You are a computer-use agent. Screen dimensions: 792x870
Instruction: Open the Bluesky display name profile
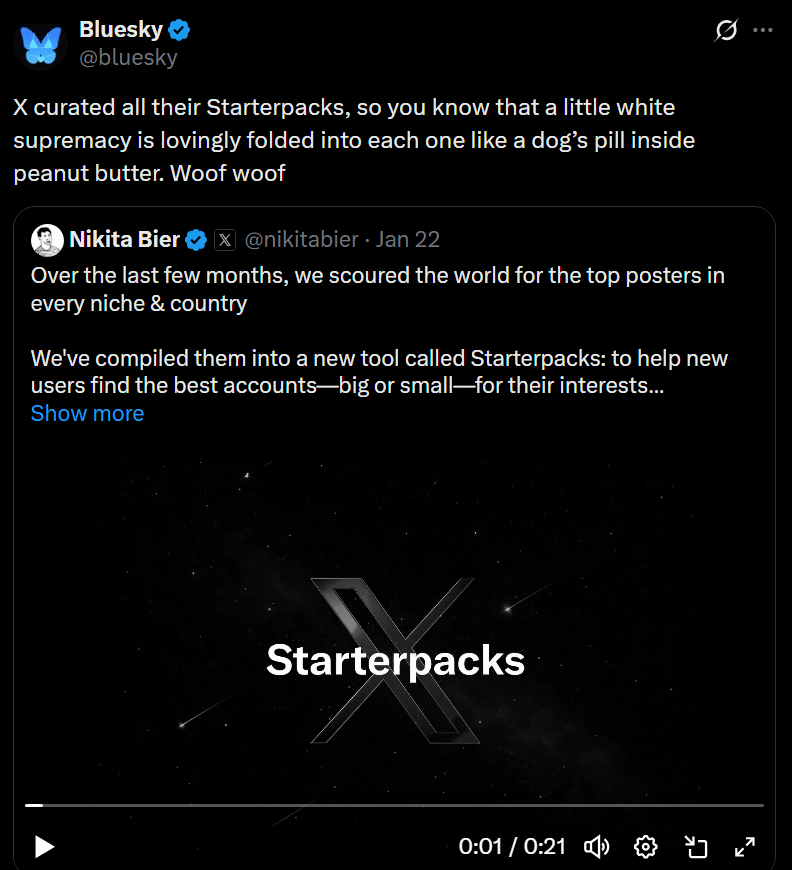120,30
